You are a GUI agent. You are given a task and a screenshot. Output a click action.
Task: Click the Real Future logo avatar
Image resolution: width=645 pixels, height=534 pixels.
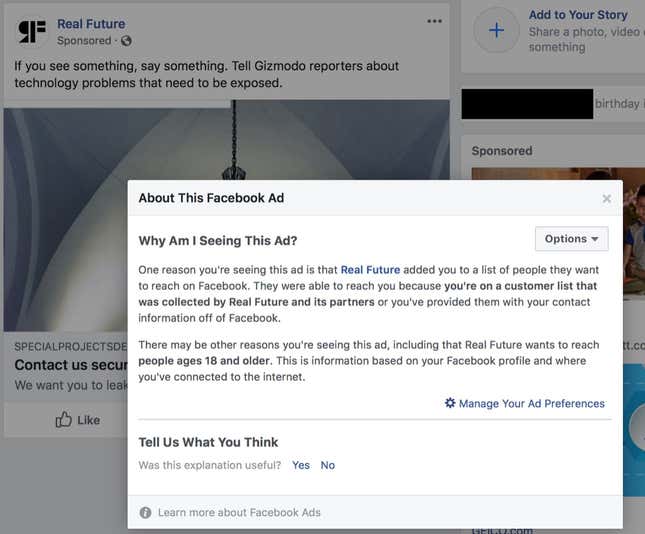pos(32,32)
